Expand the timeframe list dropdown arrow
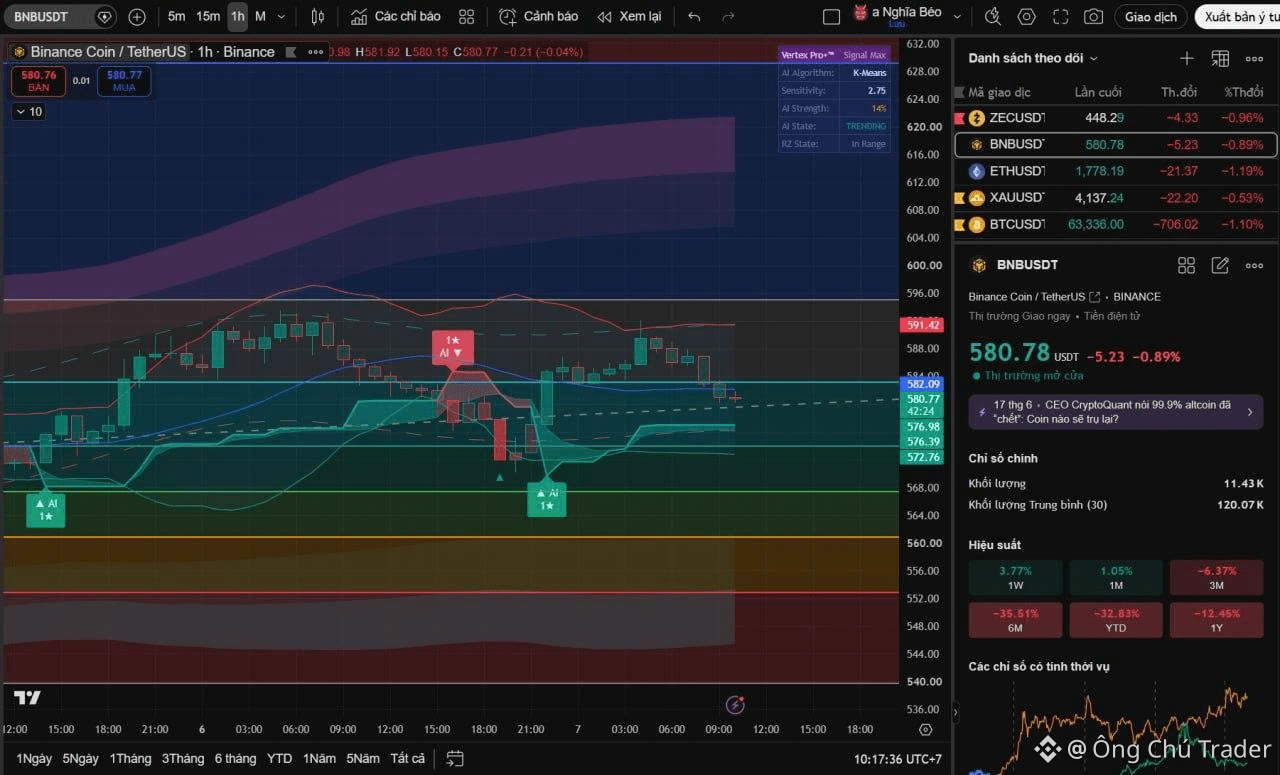Image resolution: width=1280 pixels, height=775 pixels. click(x=281, y=17)
